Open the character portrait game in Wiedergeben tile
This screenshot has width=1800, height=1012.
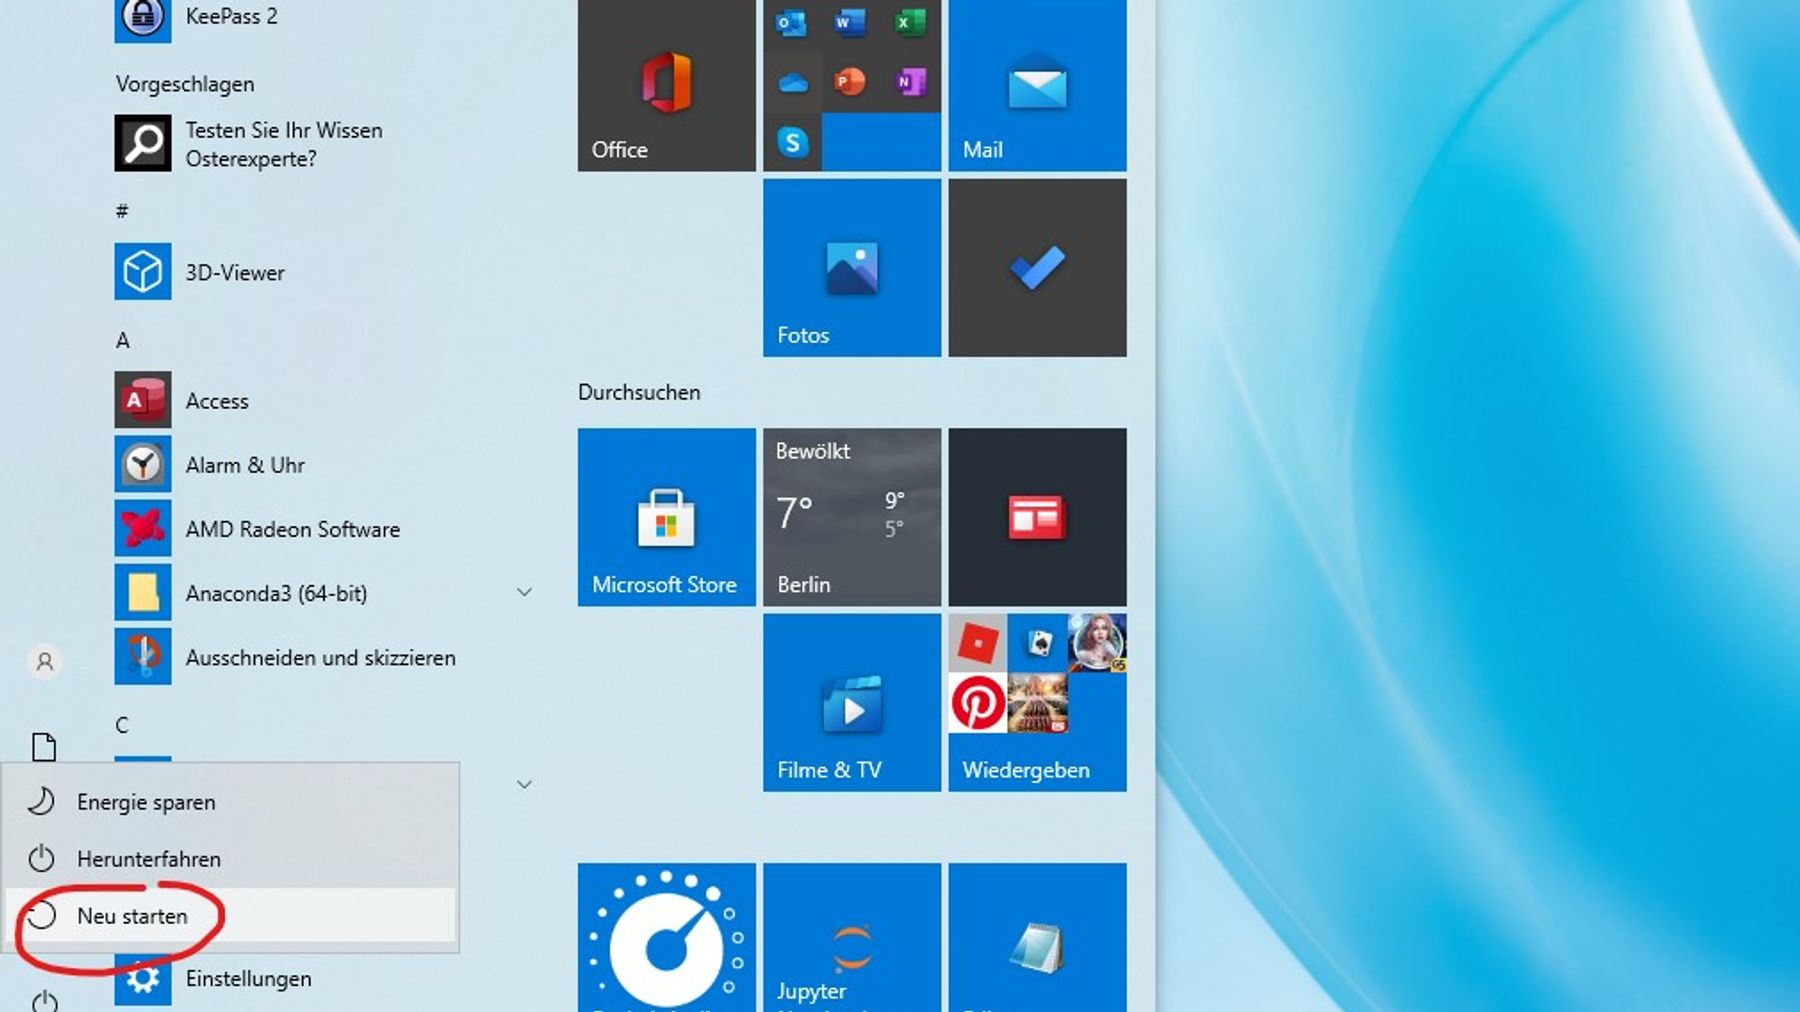pos(1097,643)
